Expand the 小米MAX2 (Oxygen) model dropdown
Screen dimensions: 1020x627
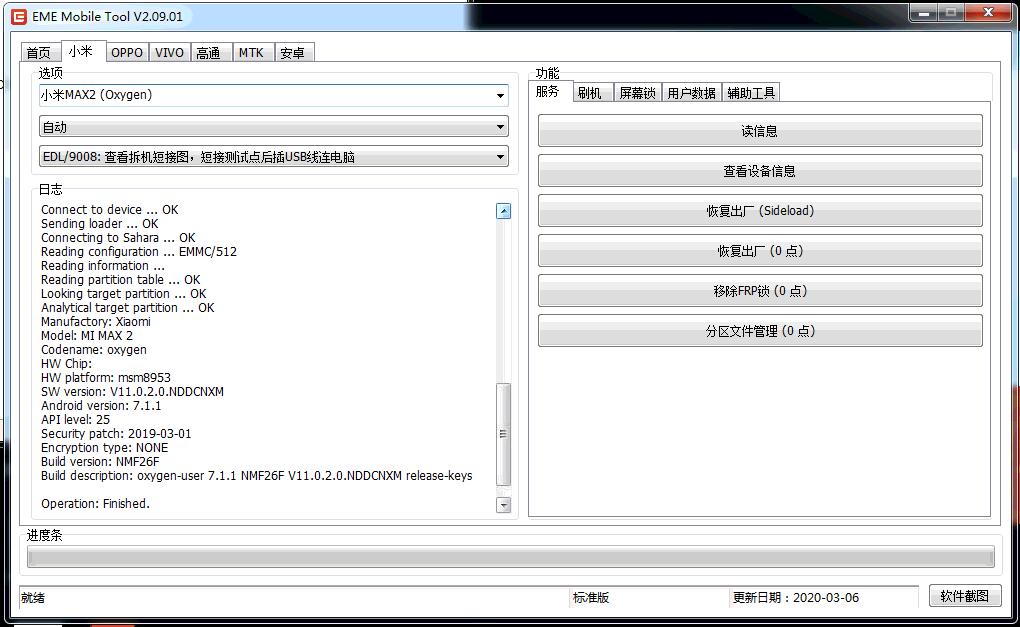pos(500,96)
